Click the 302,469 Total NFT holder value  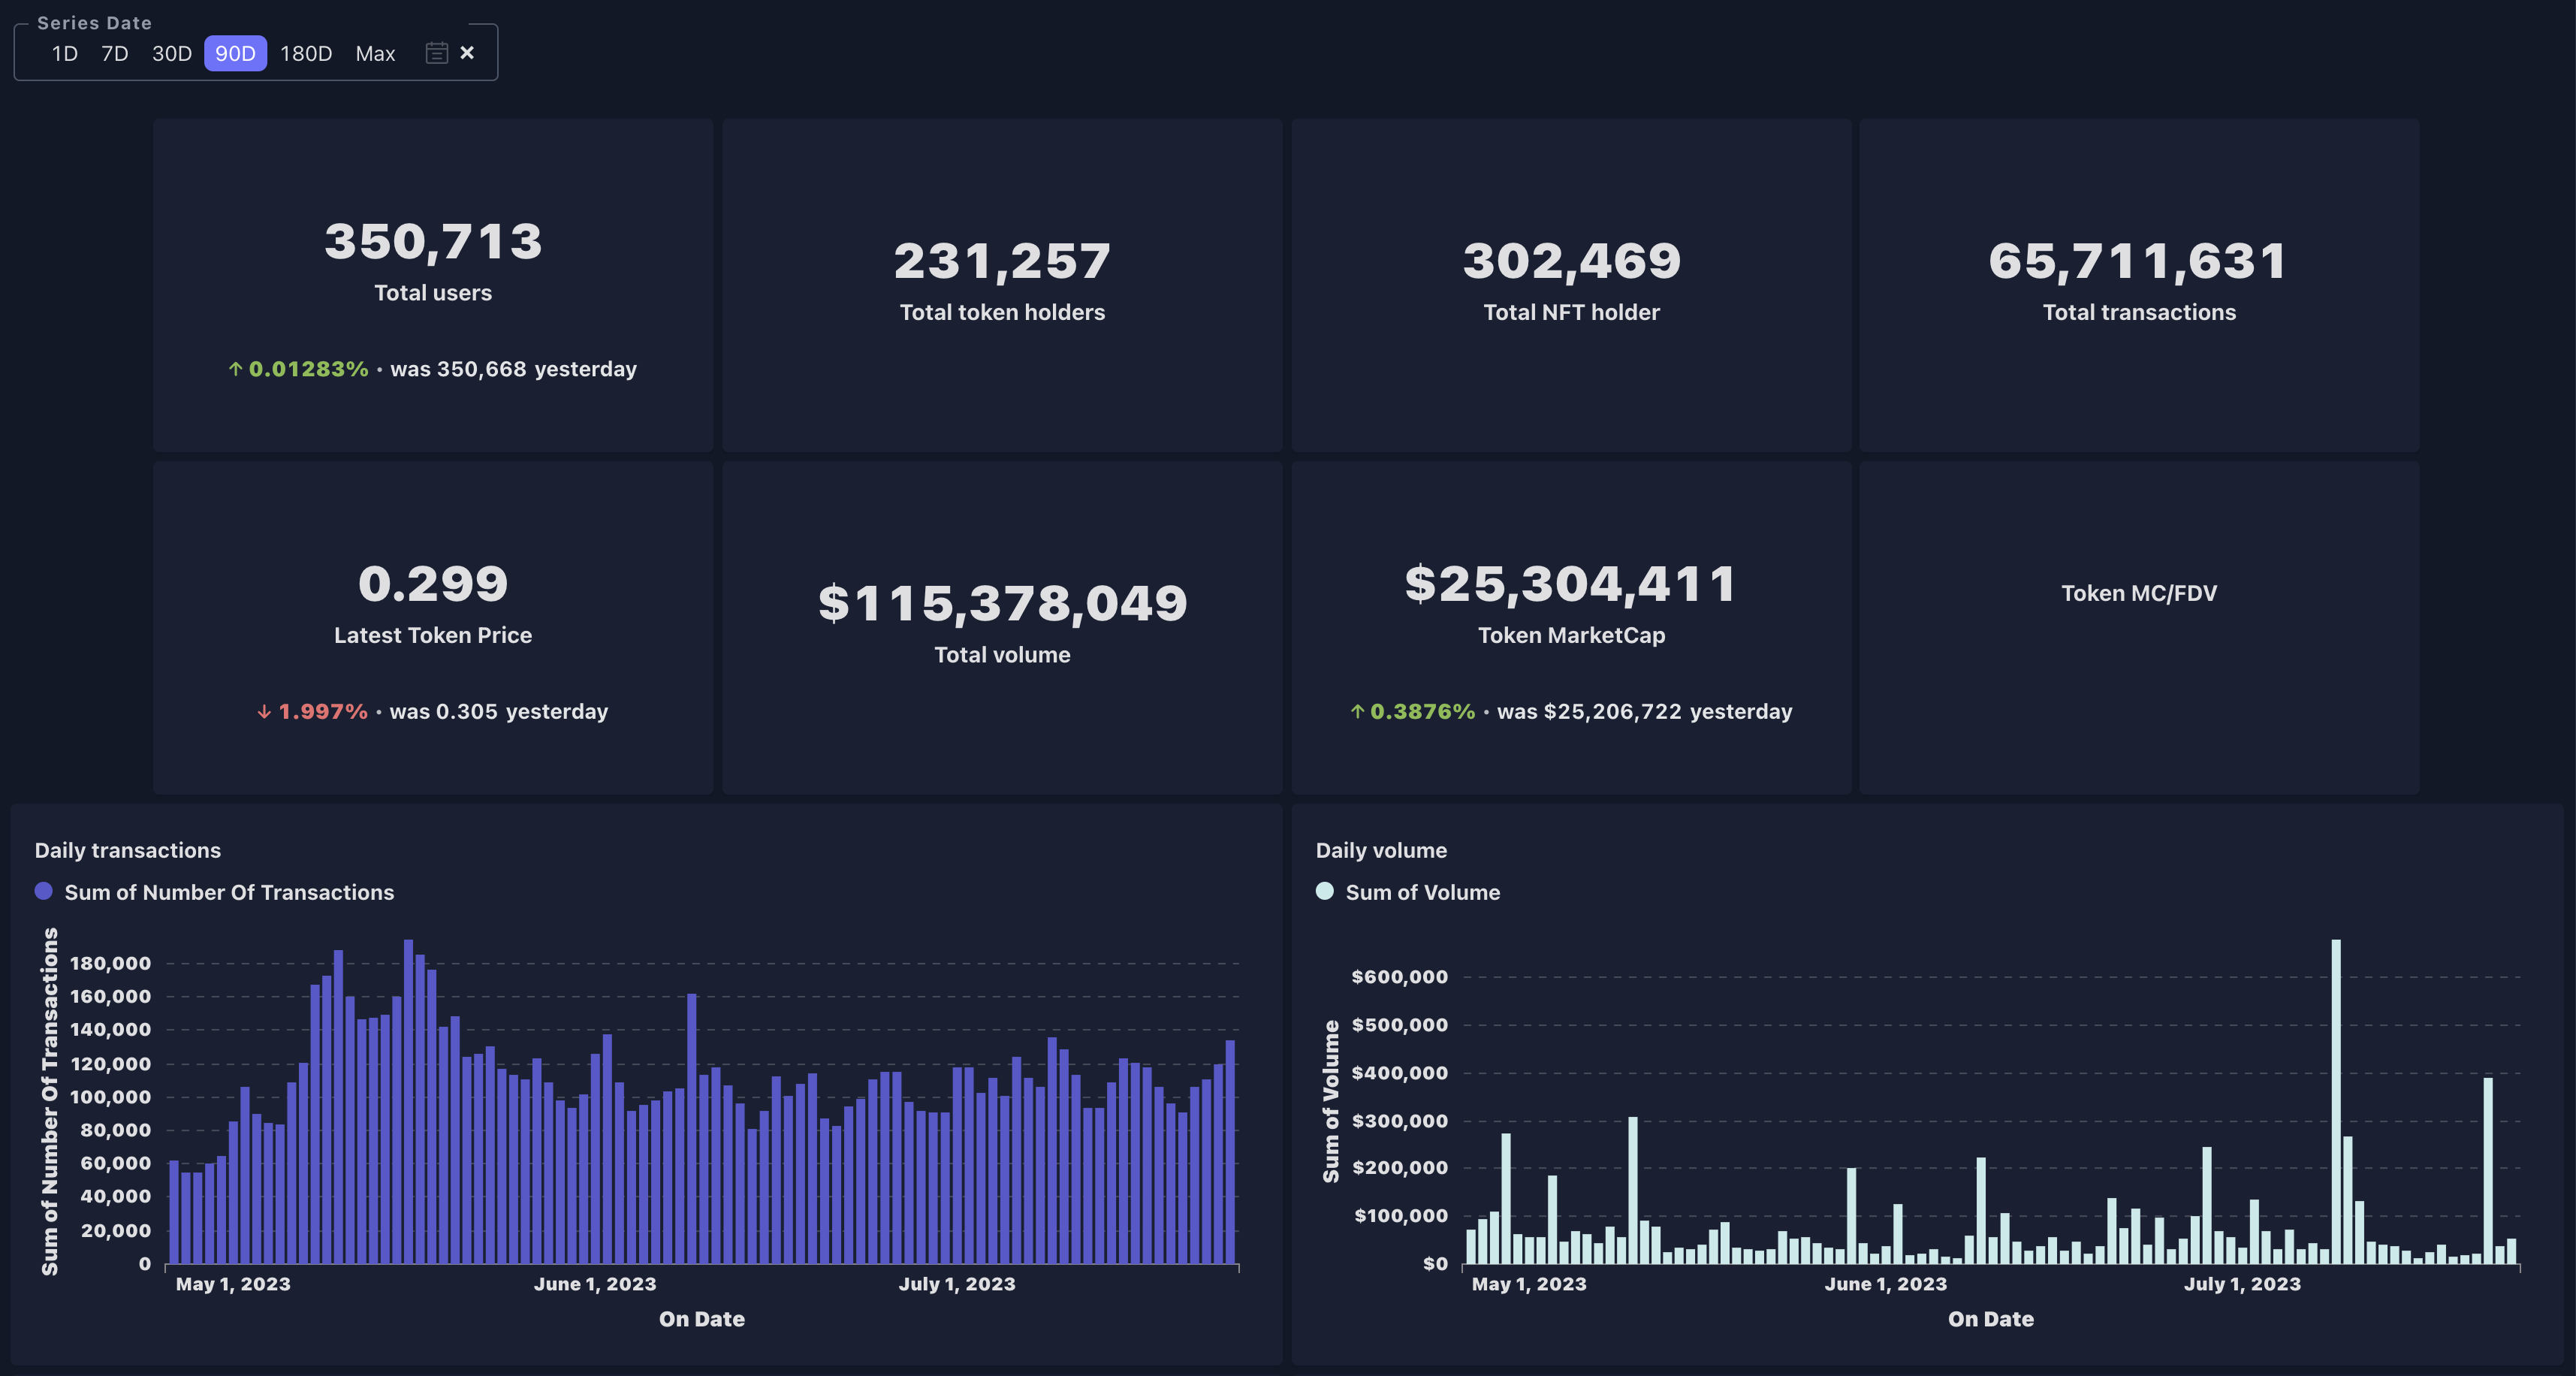[1571, 261]
